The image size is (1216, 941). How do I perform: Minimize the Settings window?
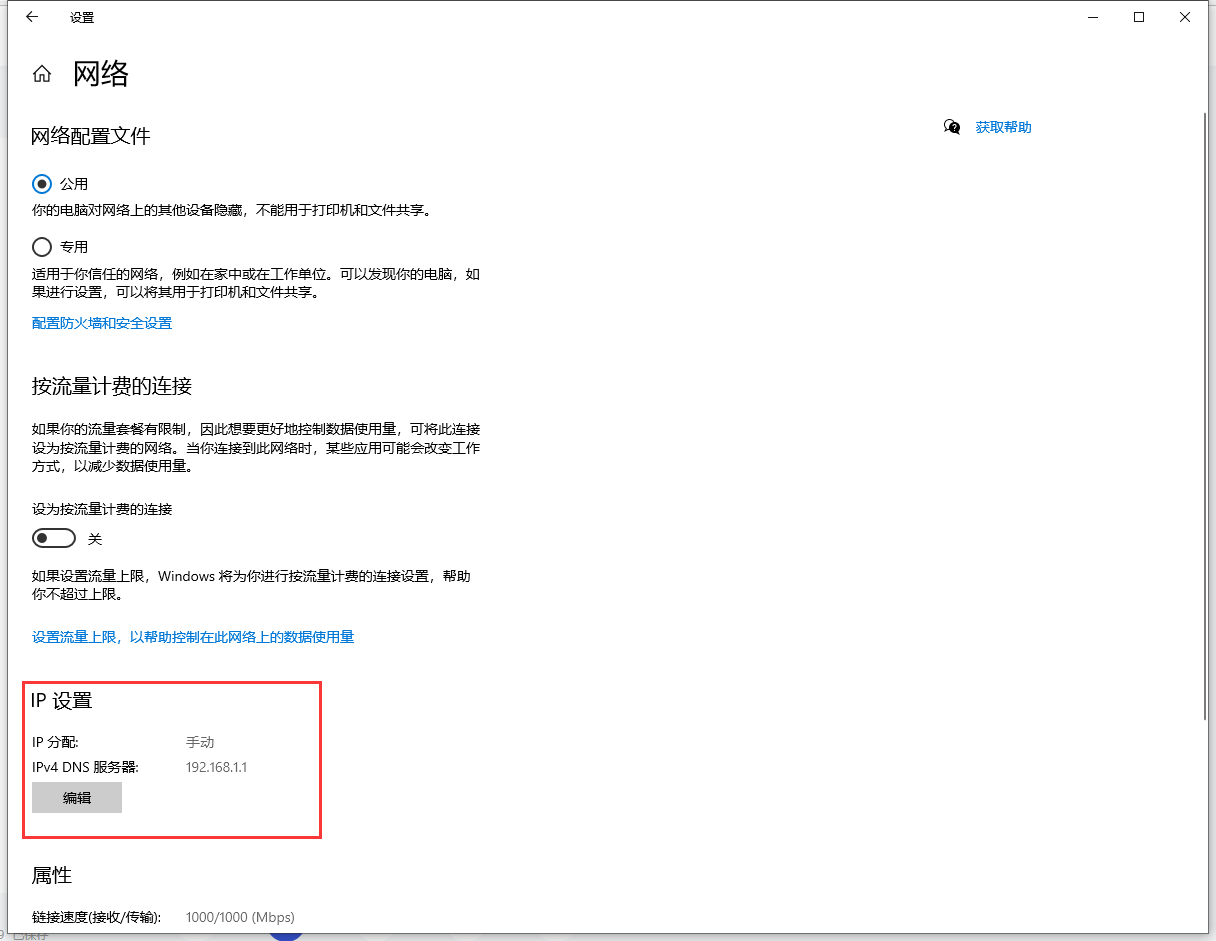pyautogui.click(x=1093, y=17)
